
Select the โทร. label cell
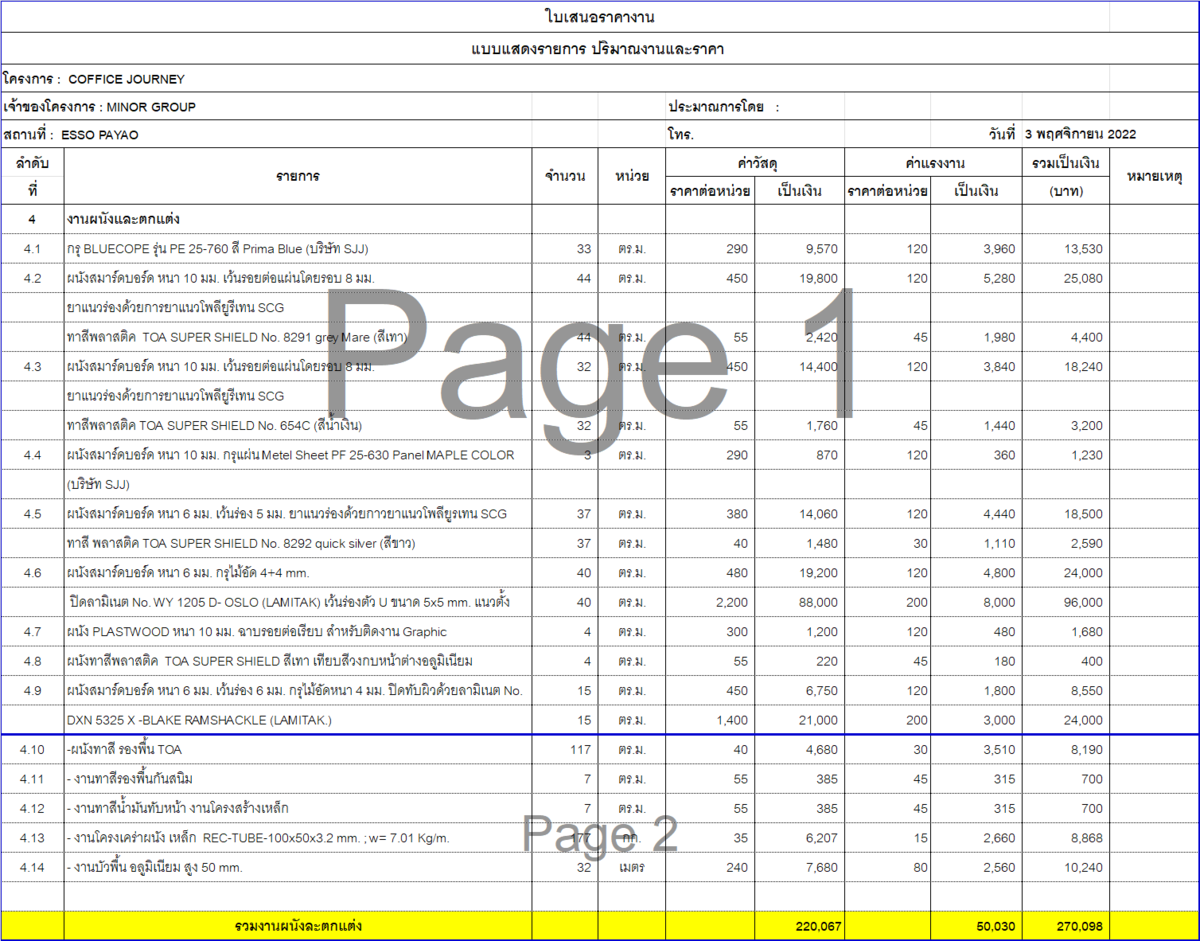(x=681, y=134)
